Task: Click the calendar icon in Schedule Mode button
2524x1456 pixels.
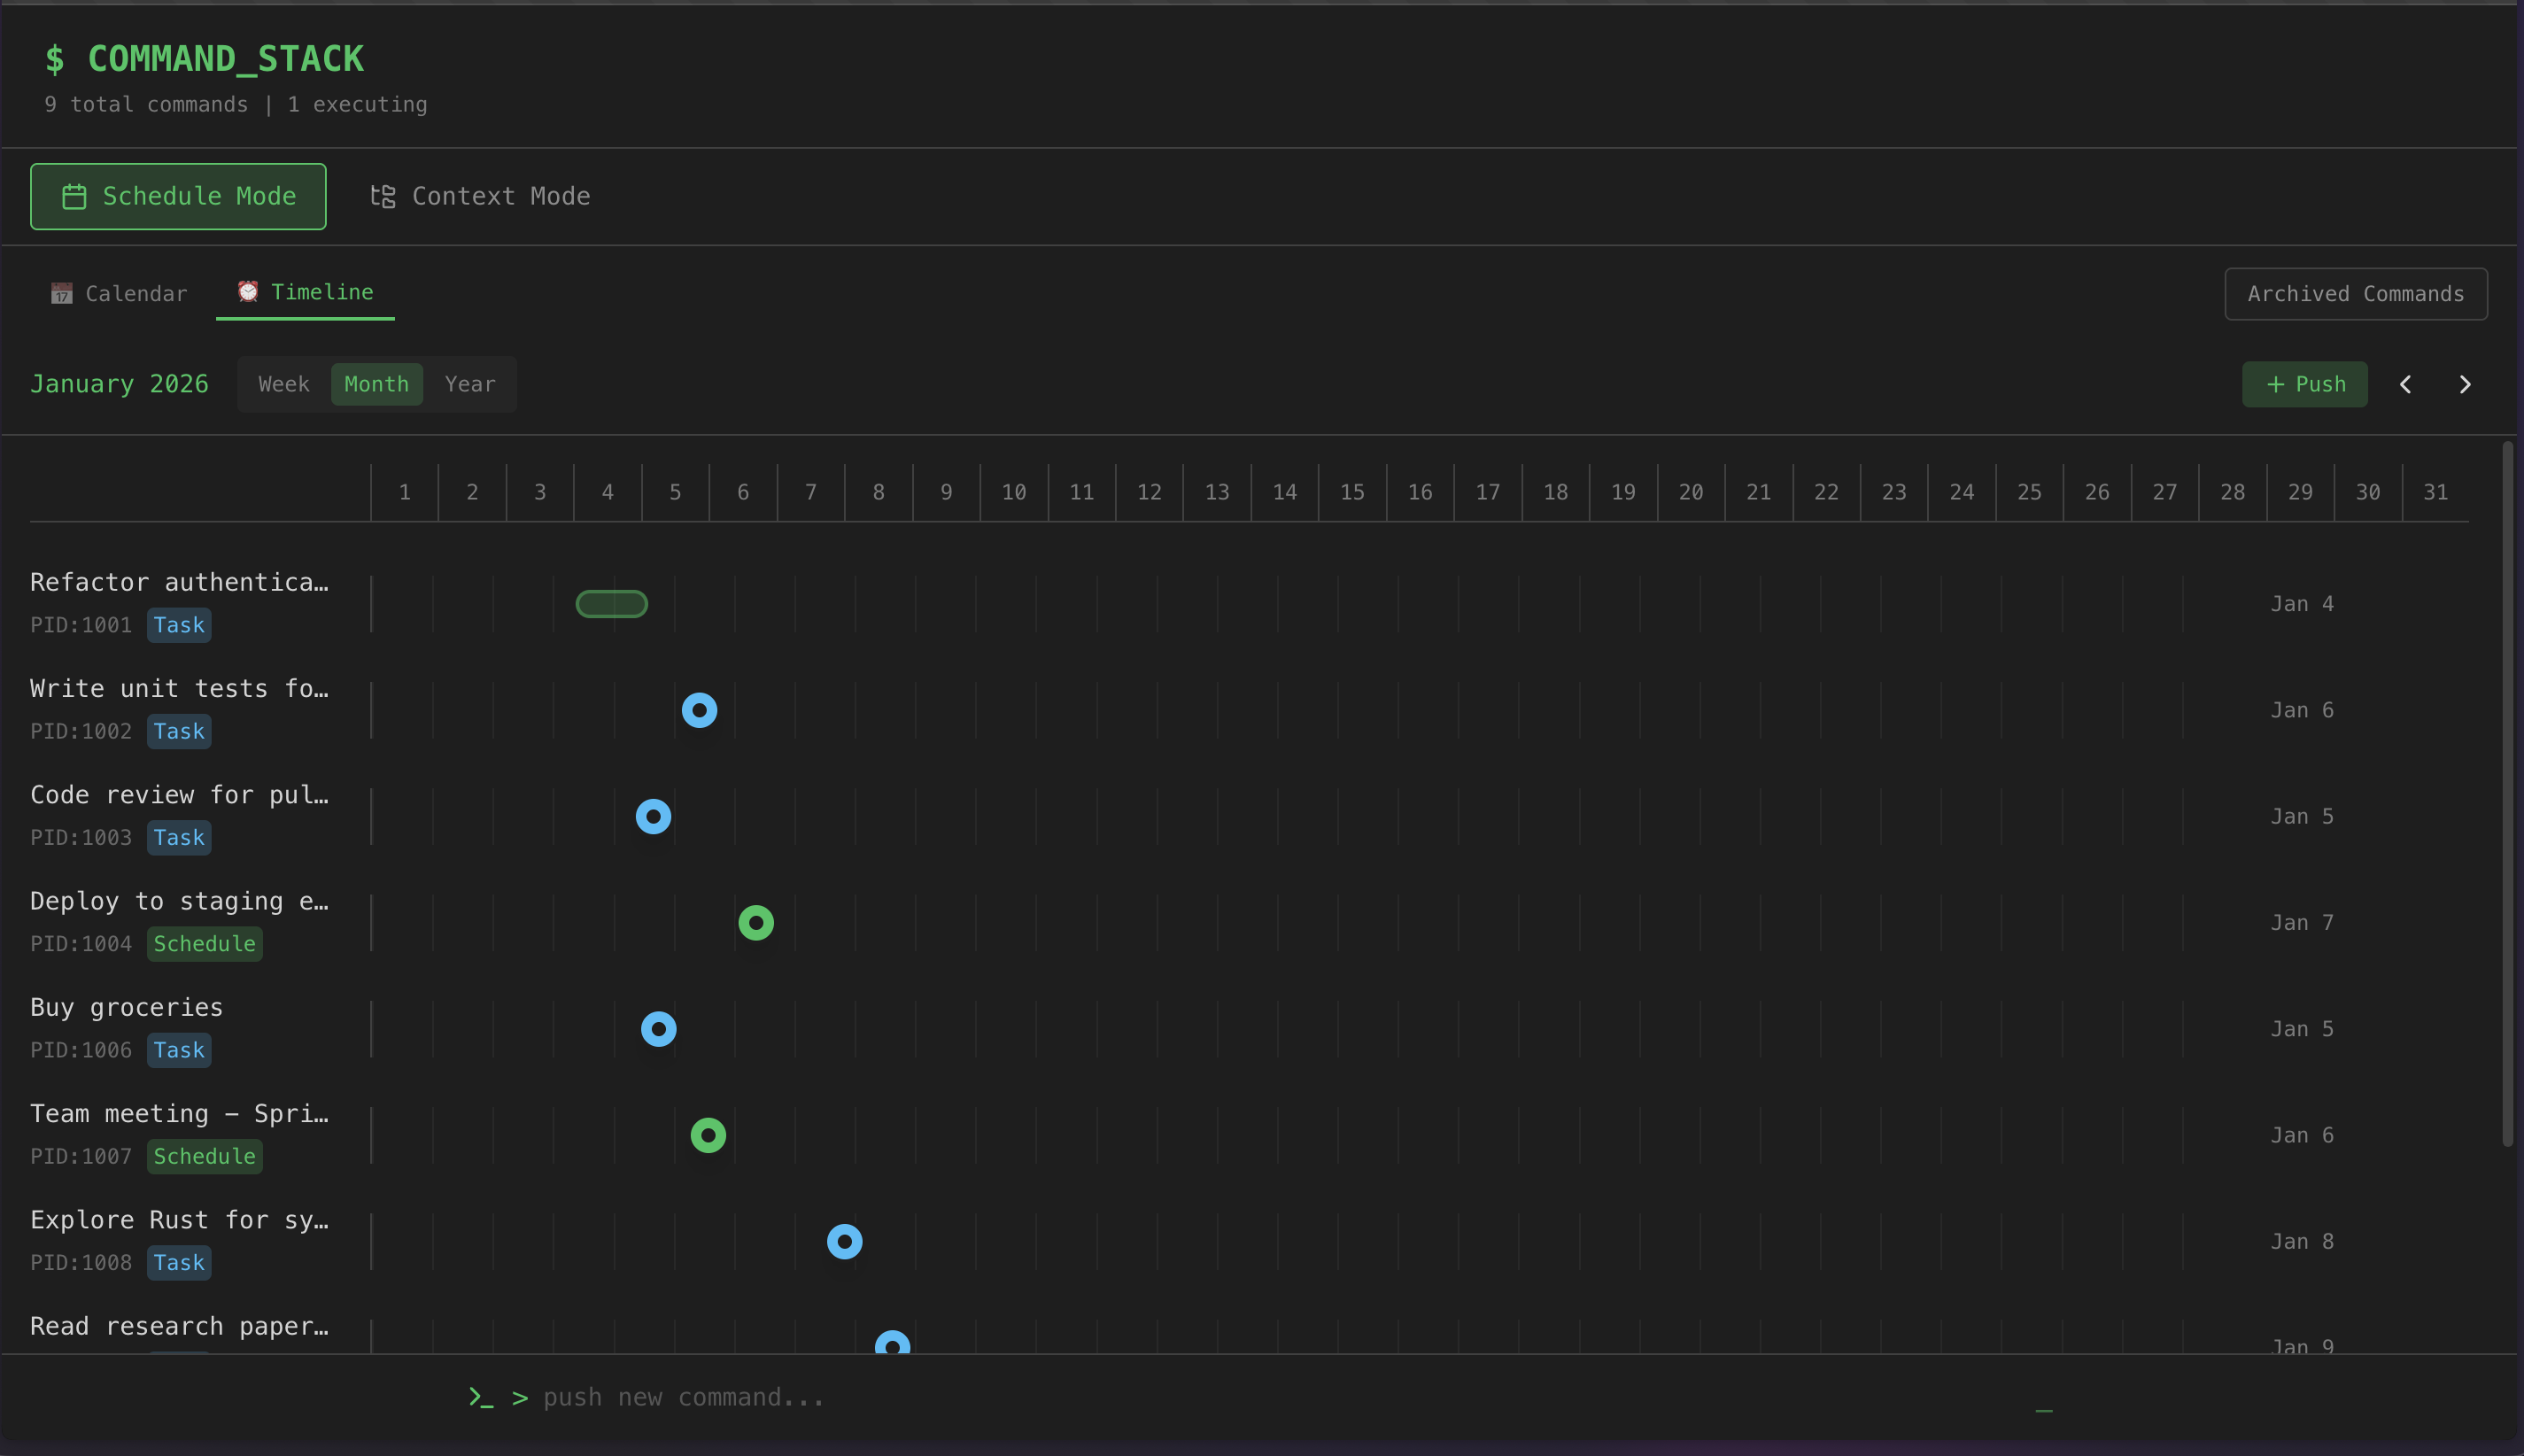Action: tap(74, 196)
